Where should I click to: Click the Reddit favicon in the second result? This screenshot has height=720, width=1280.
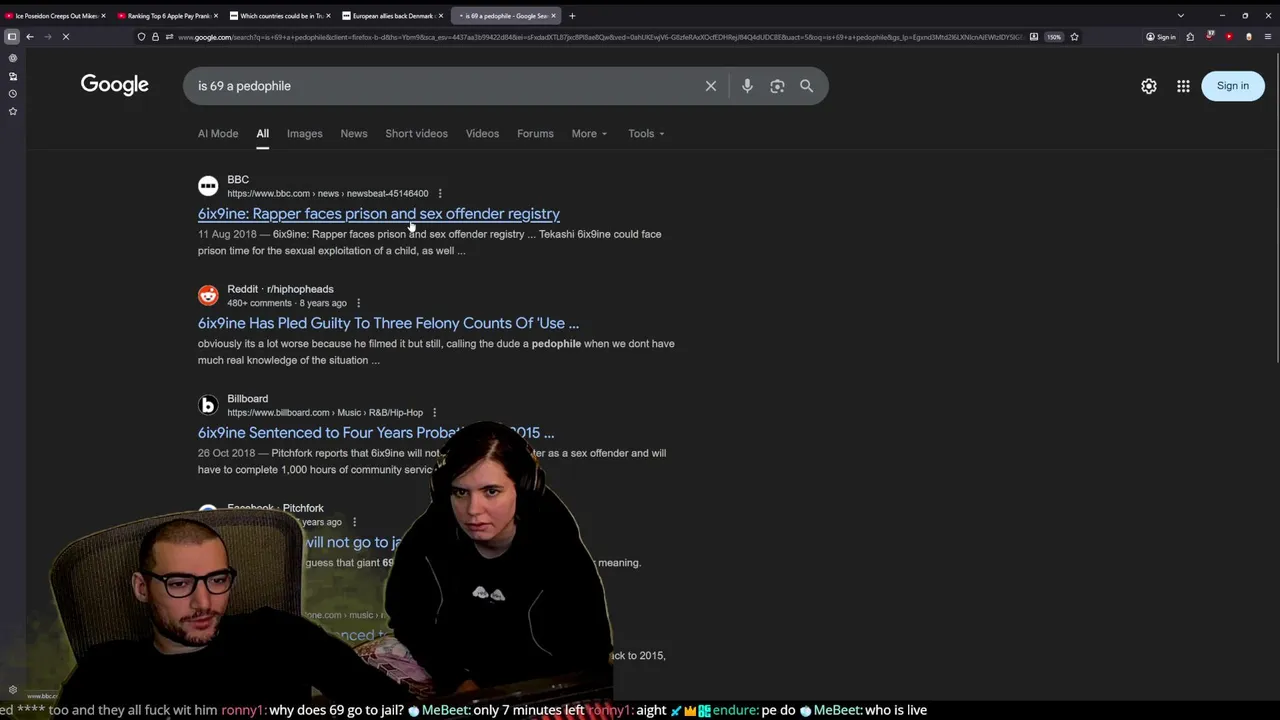[208, 295]
